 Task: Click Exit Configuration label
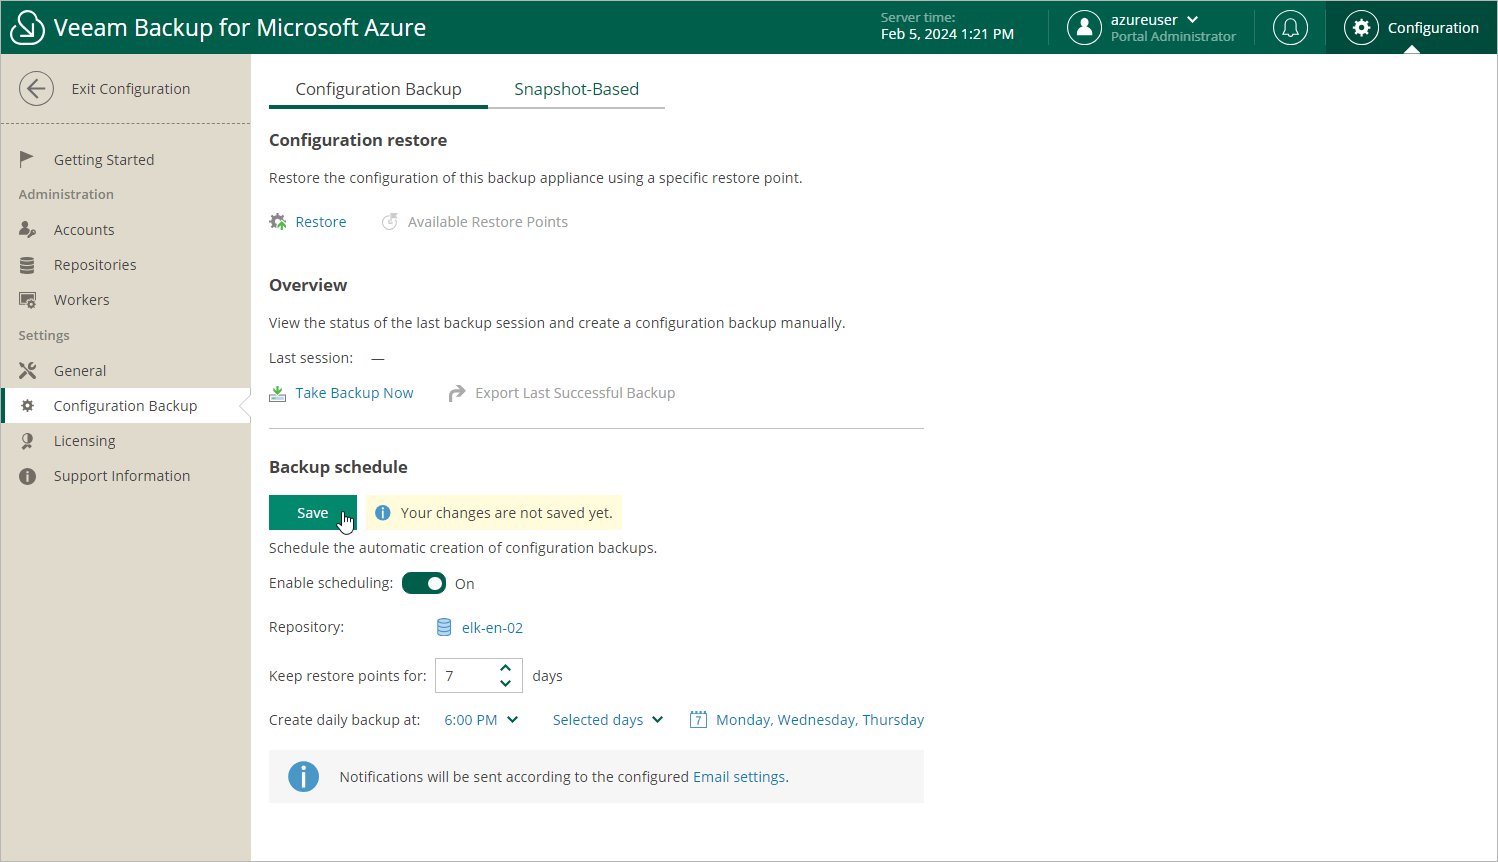(x=131, y=89)
